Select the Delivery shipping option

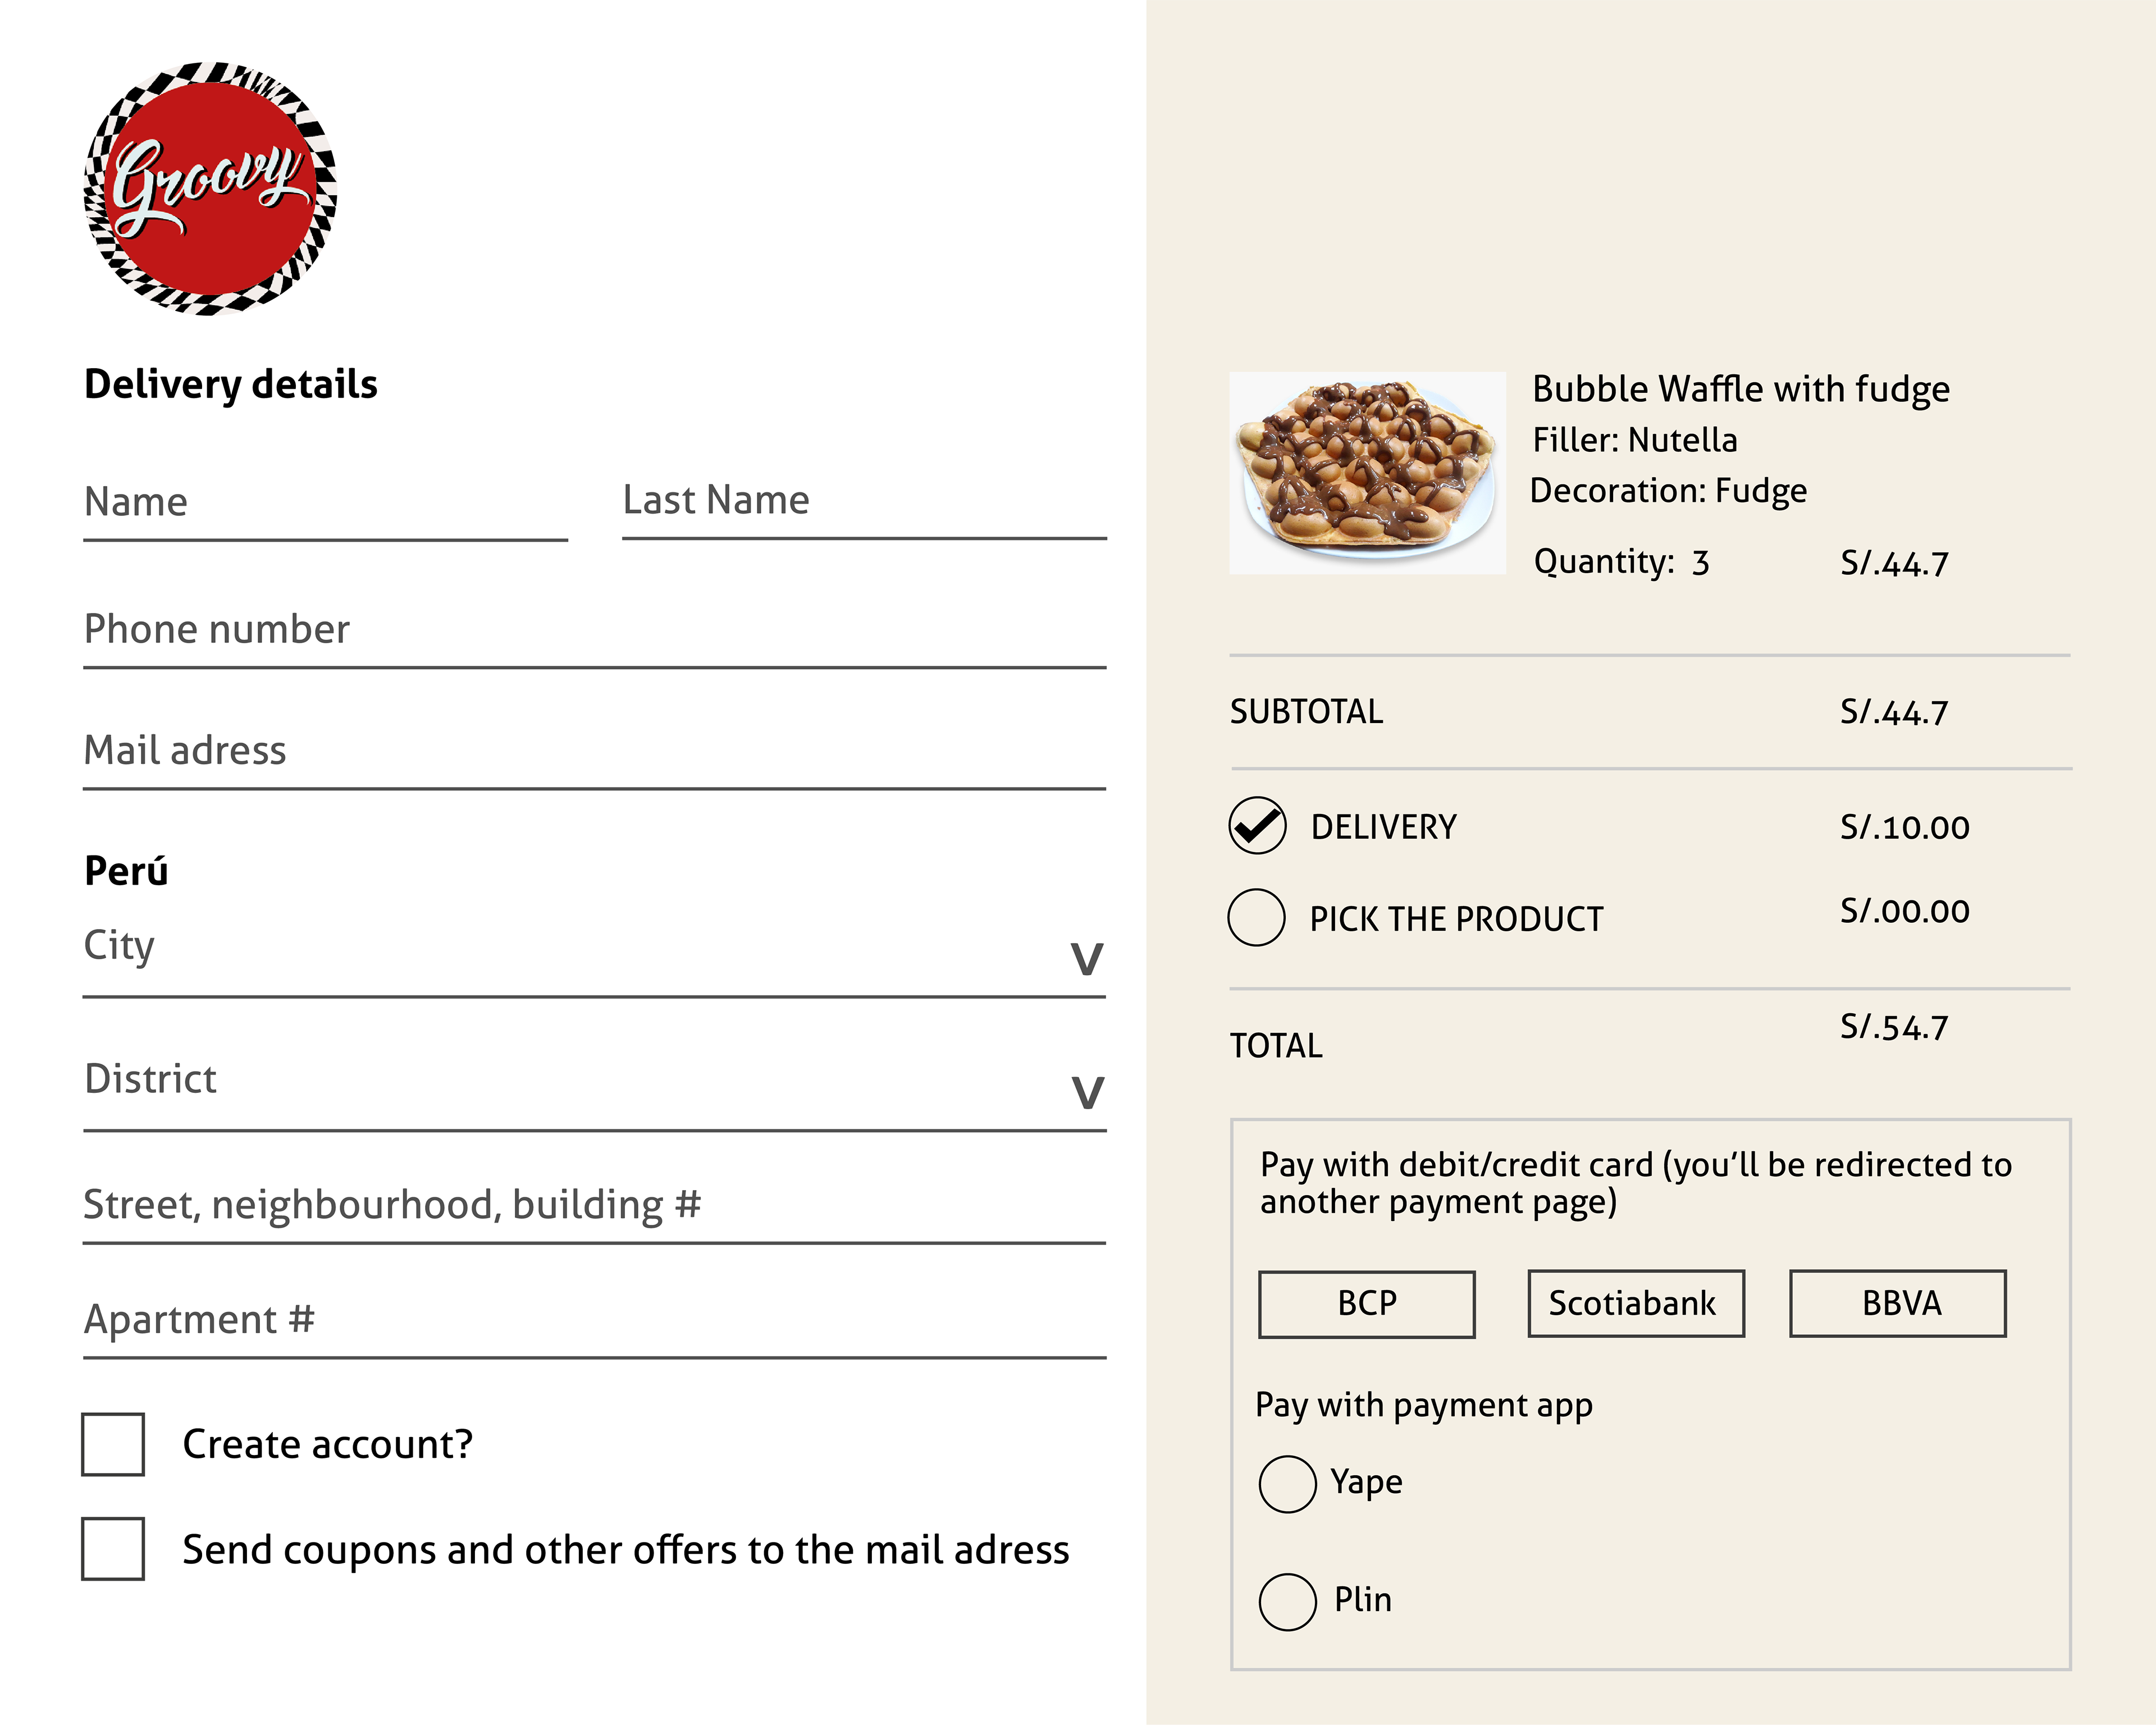pos(1257,826)
